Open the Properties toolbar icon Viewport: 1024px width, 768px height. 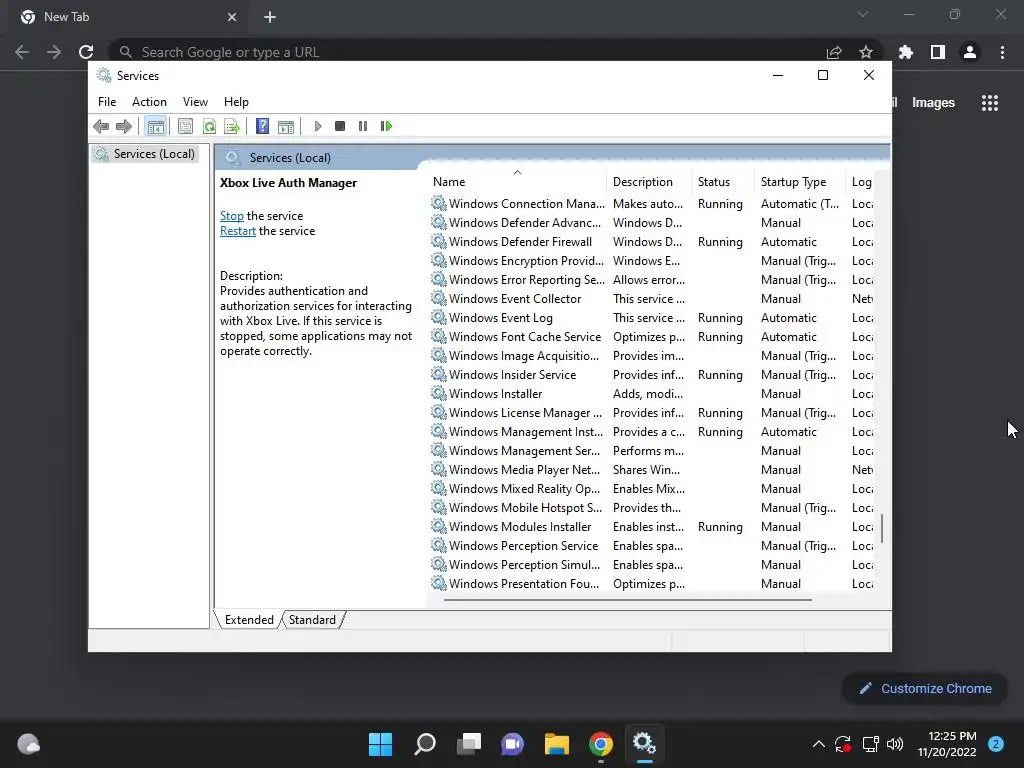click(x=185, y=126)
